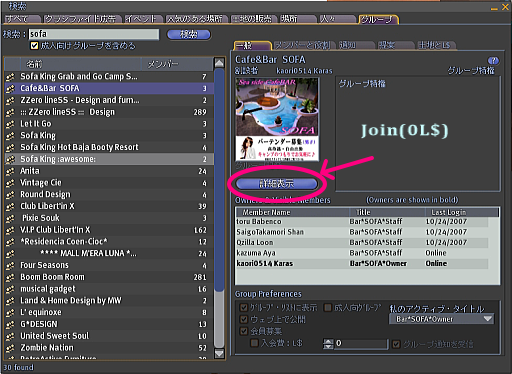Click the group icon beside musical gadget
Viewport: 512px width, 374px height.
10,289
